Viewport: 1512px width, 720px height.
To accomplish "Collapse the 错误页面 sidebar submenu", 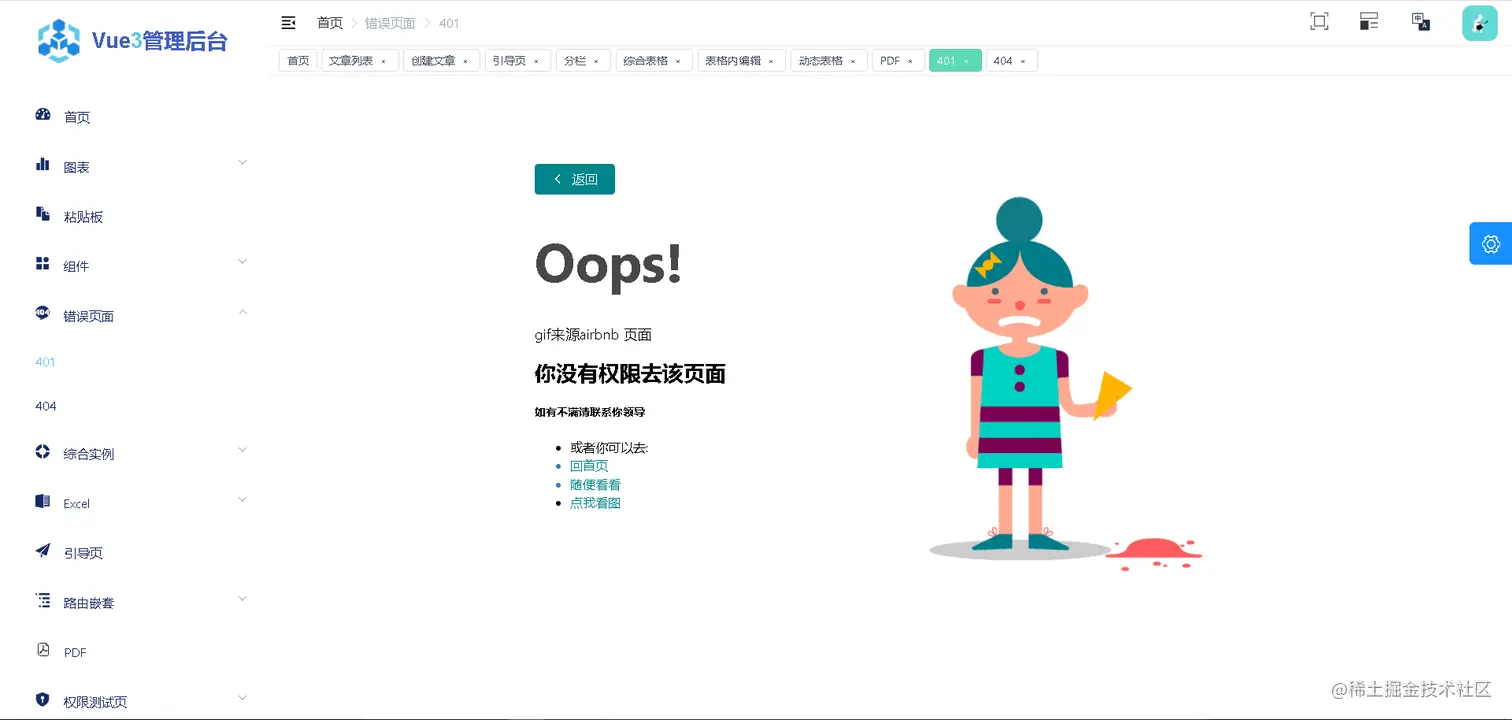I will coord(140,315).
